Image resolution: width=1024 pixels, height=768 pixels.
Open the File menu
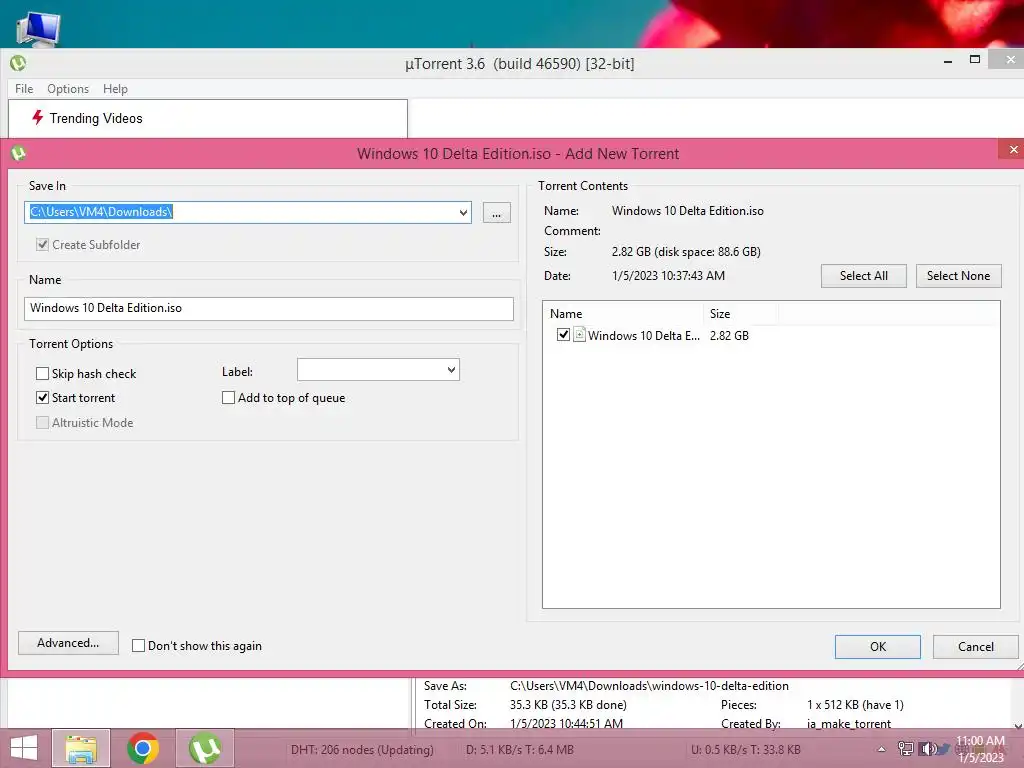24,89
